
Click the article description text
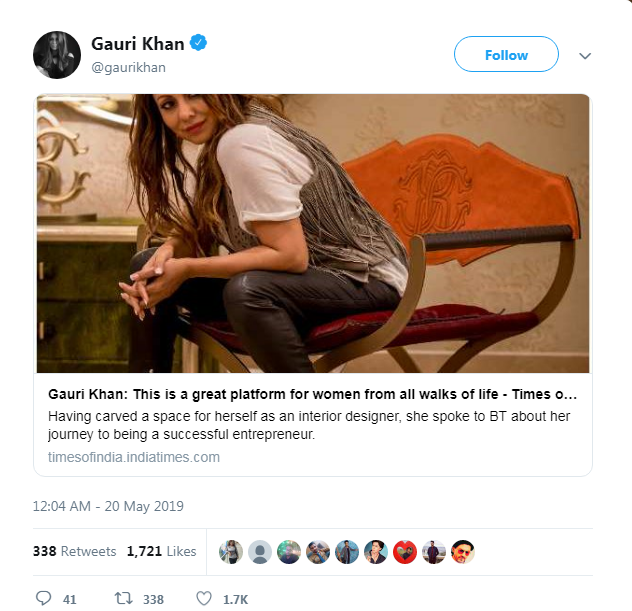(x=309, y=425)
